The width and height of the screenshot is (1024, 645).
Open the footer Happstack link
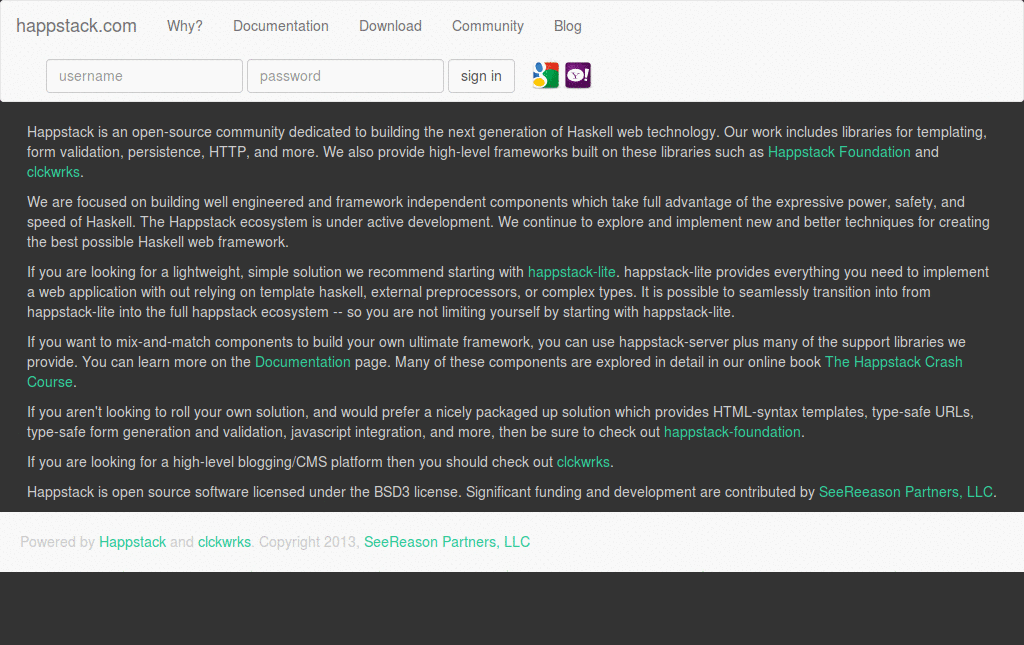coord(133,543)
